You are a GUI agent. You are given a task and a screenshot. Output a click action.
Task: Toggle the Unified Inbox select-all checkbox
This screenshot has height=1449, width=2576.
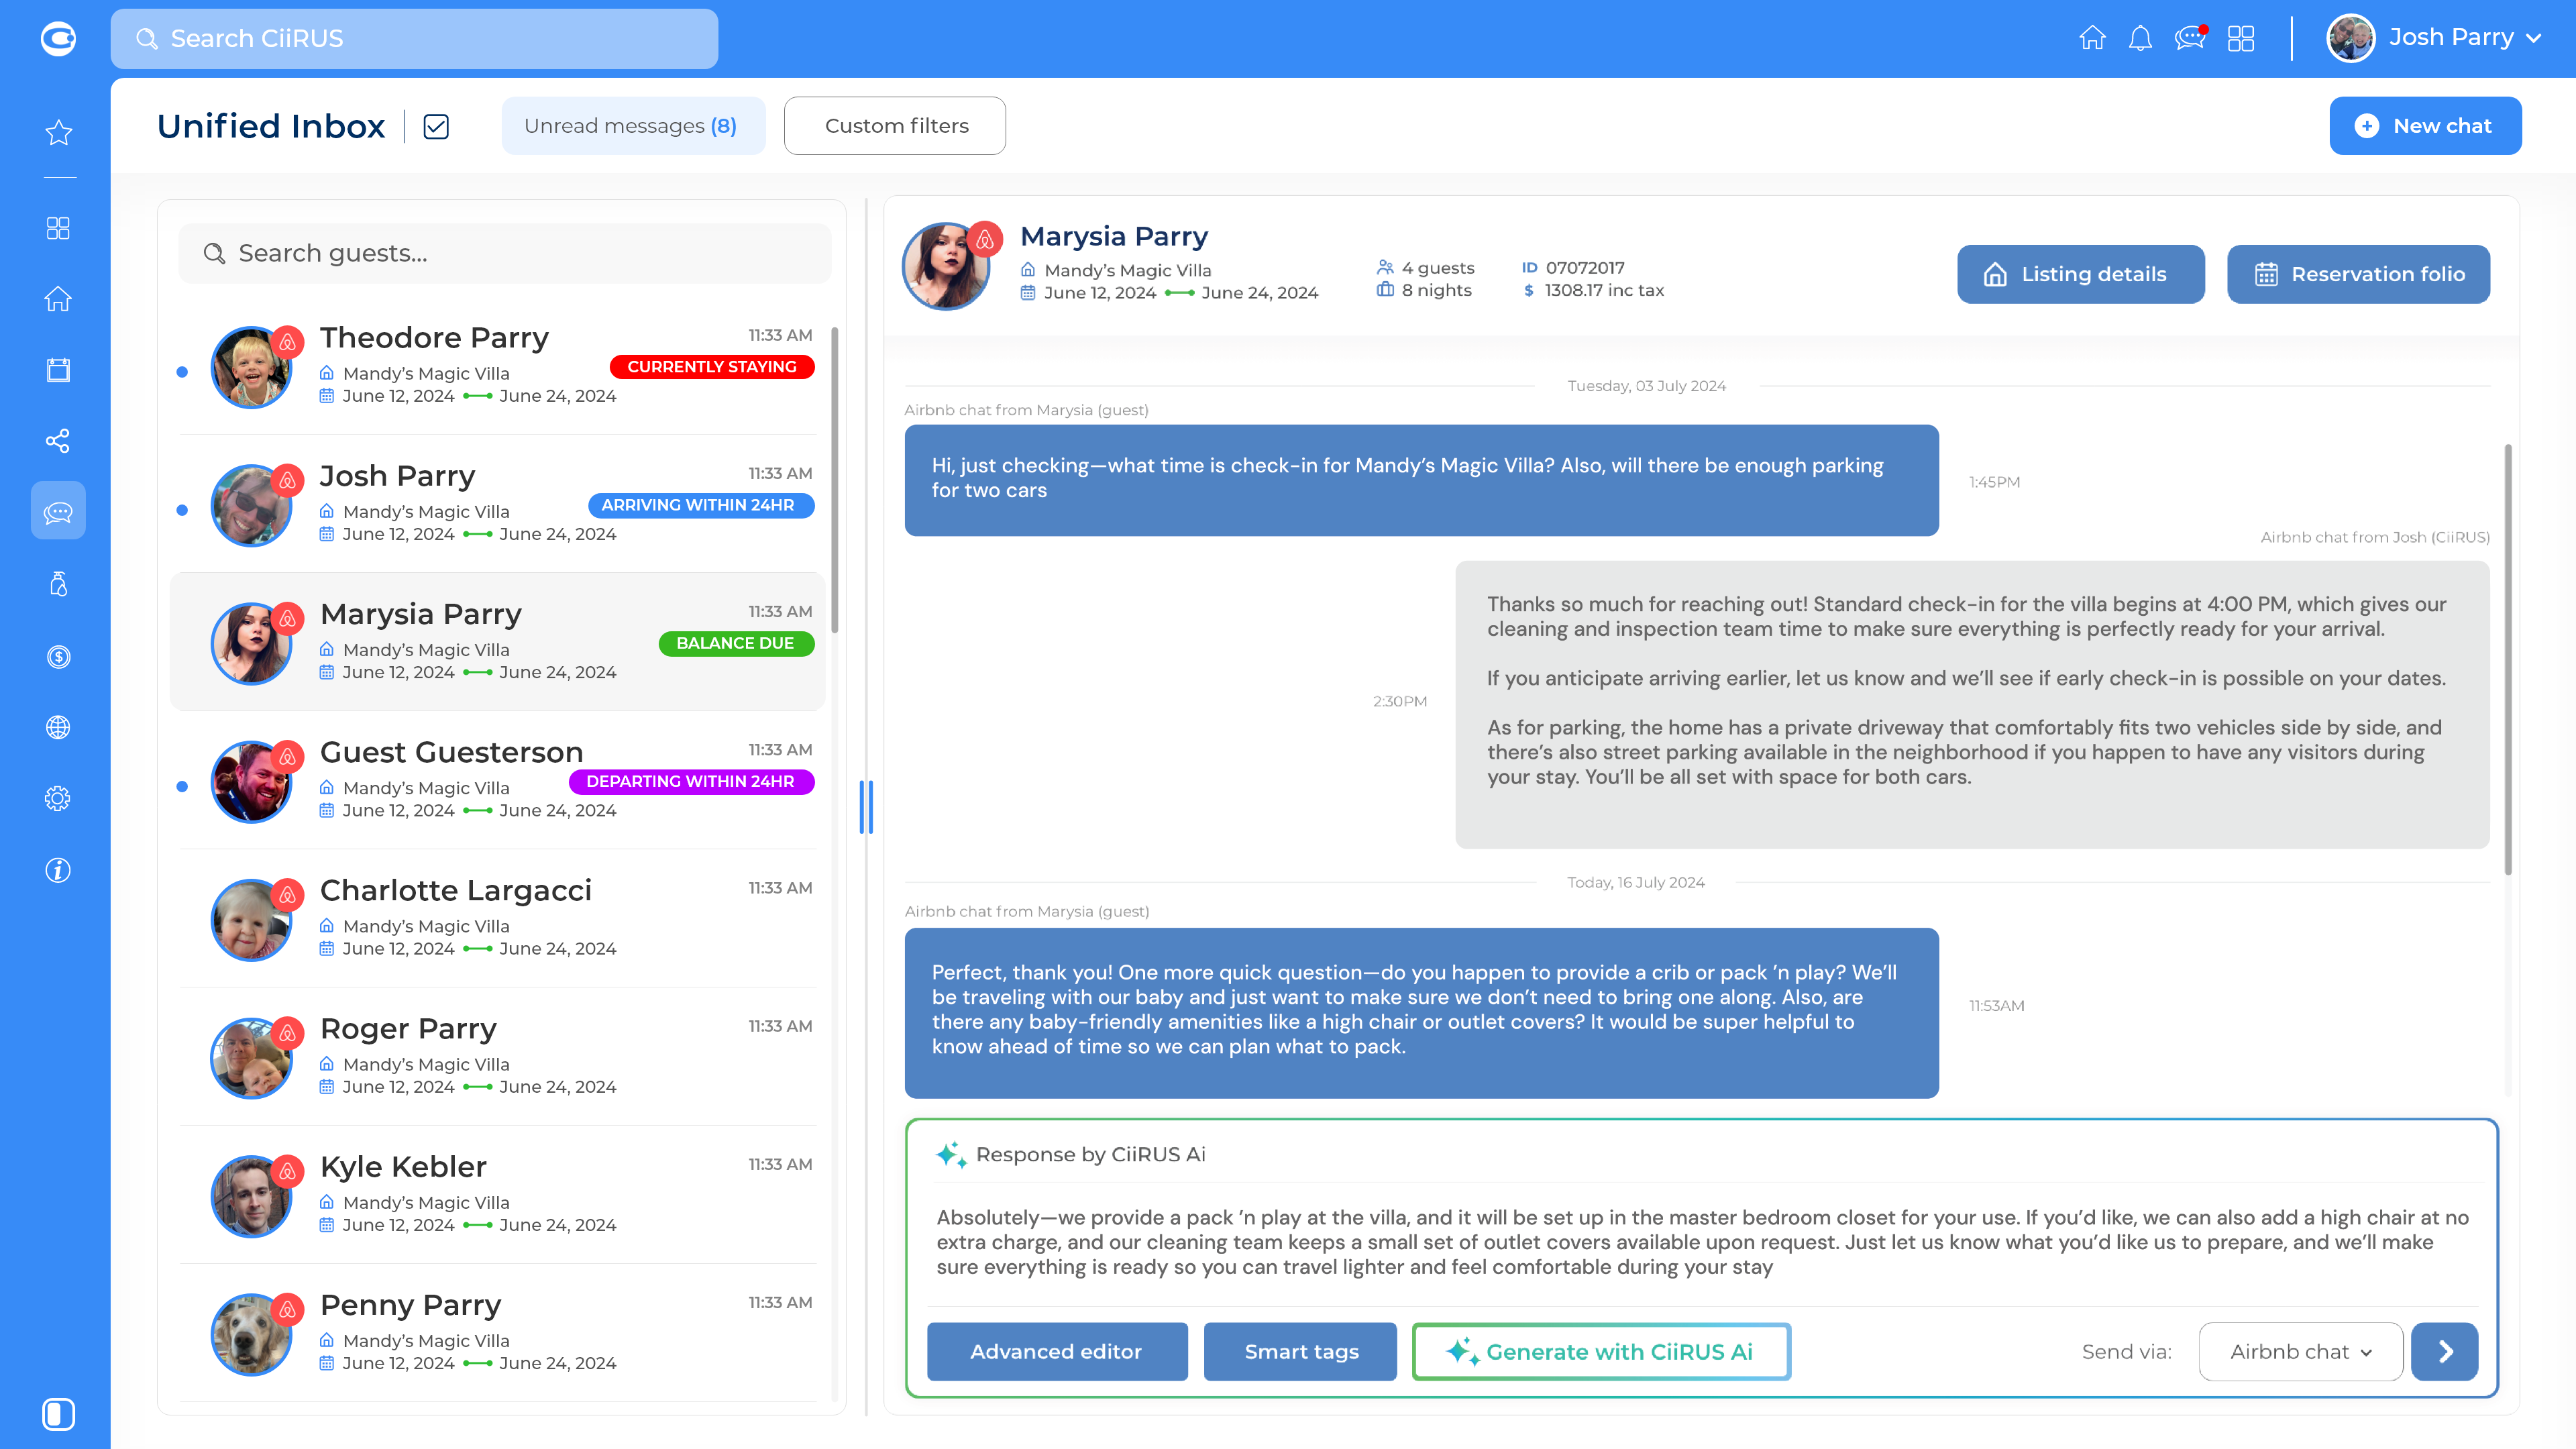click(x=436, y=127)
